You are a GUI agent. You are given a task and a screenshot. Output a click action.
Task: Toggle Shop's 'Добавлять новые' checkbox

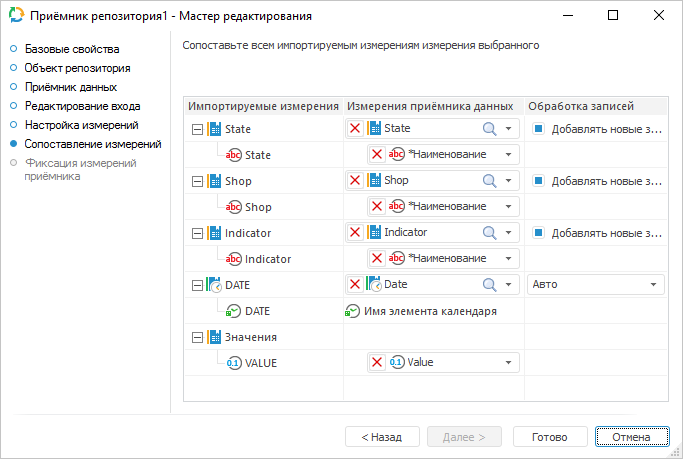coord(538,181)
